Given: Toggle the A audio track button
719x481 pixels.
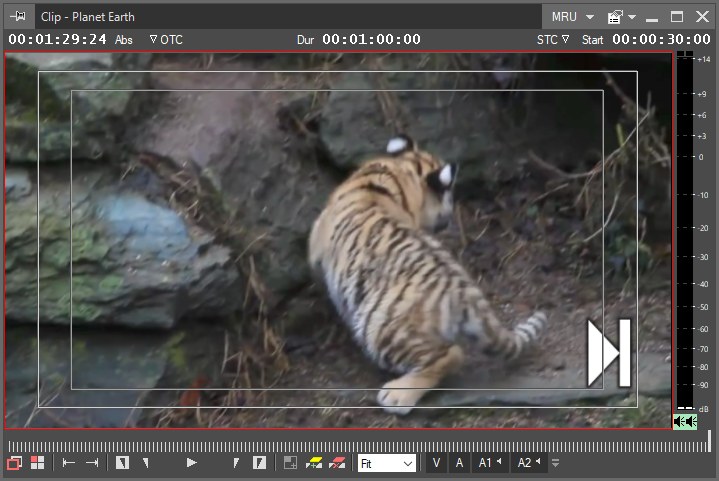Looking at the screenshot, I should tap(459, 463).
